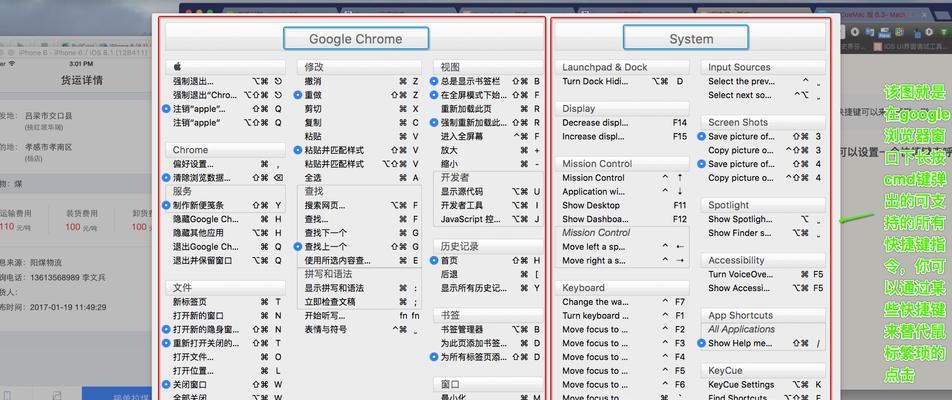Click the blue dot beside 关闭窗口

pyautogui.click(x=166, y=384)
